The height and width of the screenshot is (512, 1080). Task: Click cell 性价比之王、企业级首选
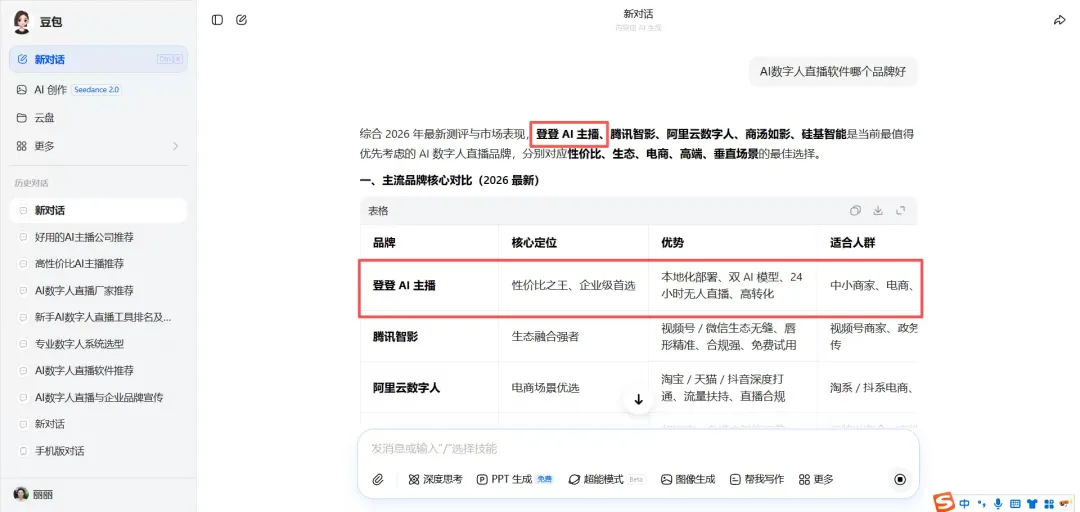(573, 285)
